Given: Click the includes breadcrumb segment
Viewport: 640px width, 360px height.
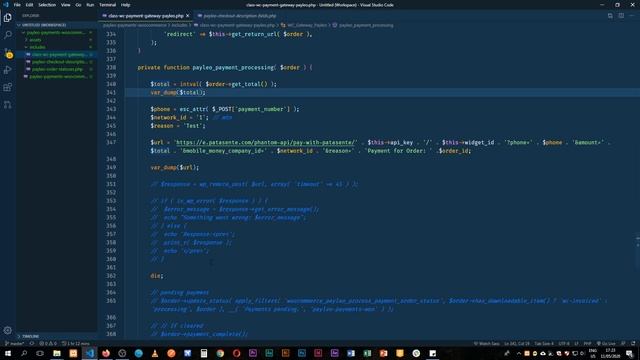Looking at the screenshot, I should (179, 25).
